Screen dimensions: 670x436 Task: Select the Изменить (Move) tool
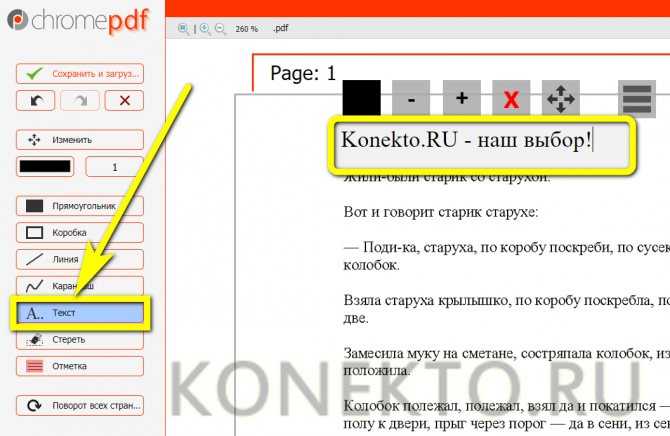[80, 140]
